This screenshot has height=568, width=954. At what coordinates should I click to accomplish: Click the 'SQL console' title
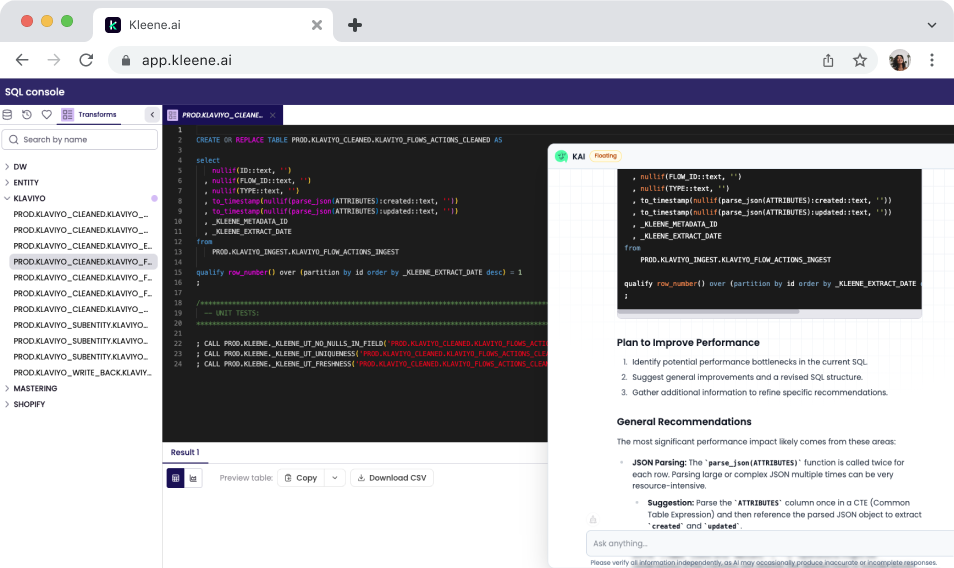(x=35, y=92)
